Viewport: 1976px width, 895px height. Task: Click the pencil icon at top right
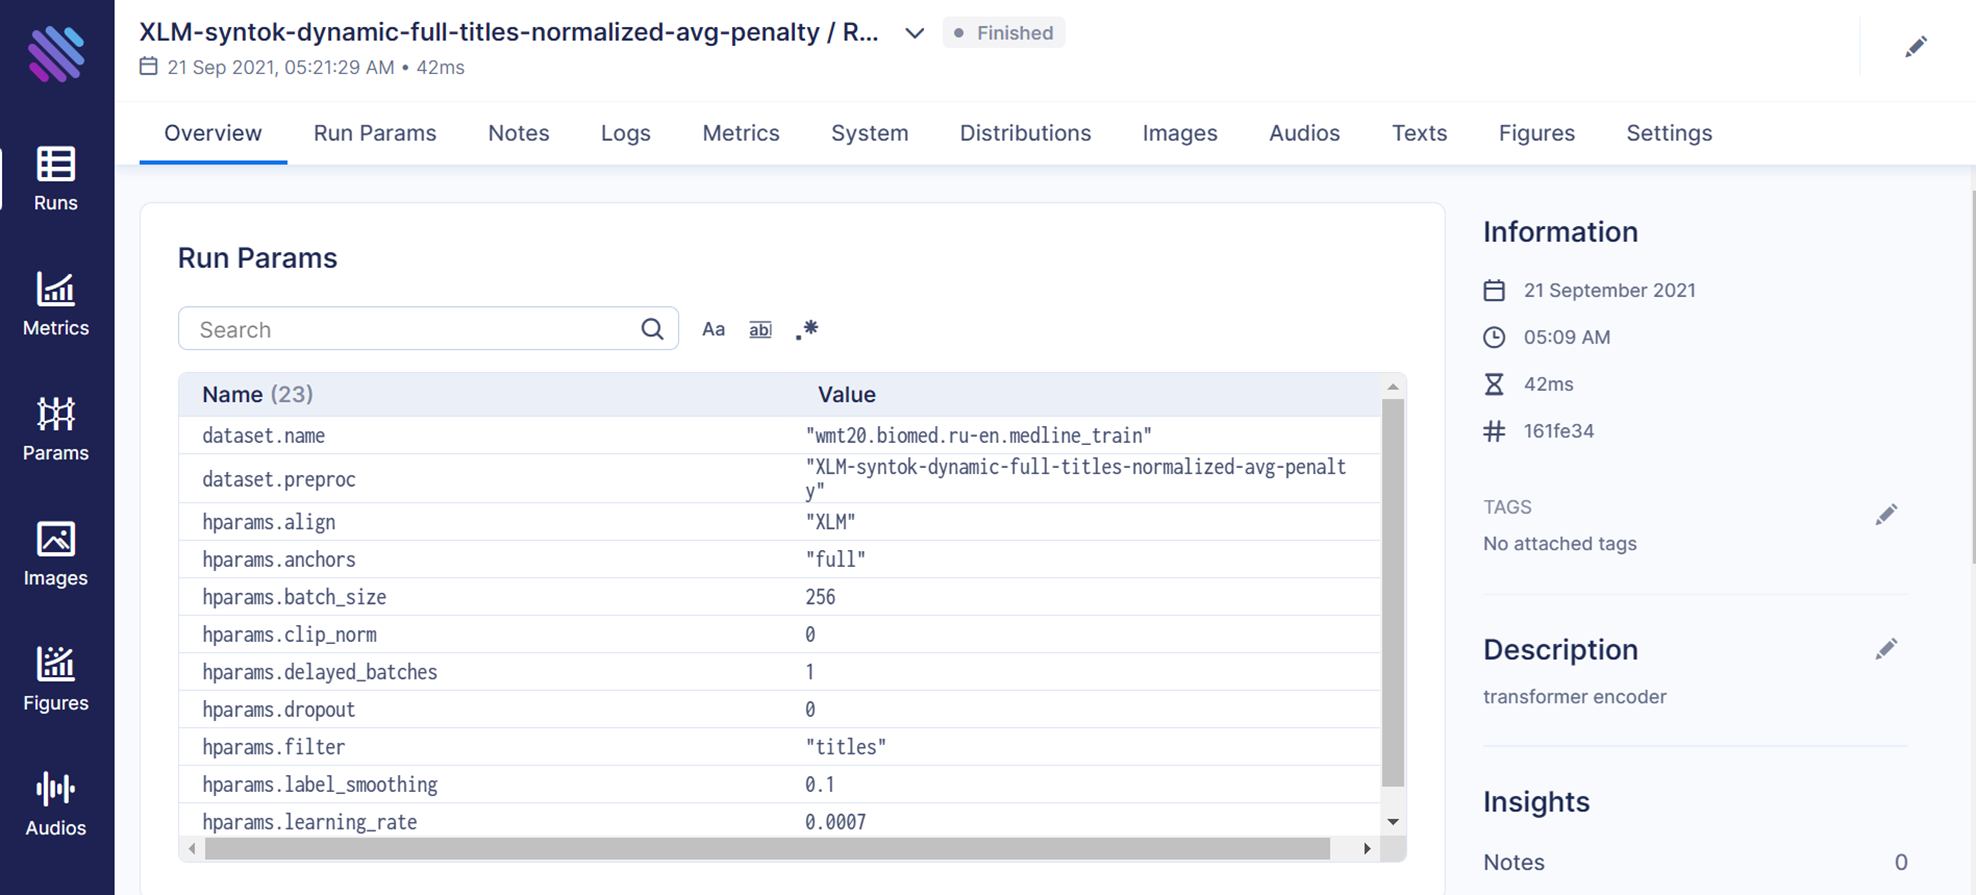pos(1915,47)
